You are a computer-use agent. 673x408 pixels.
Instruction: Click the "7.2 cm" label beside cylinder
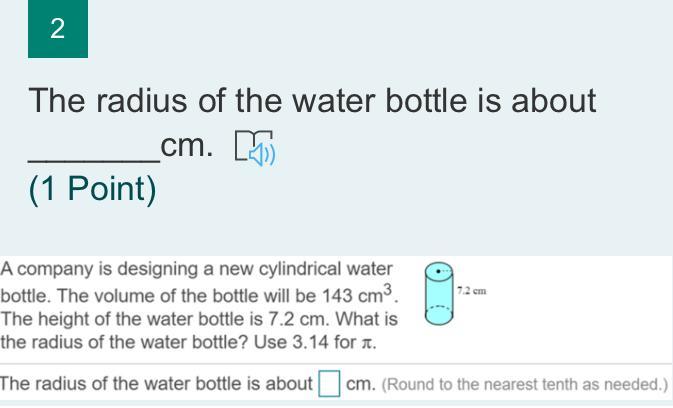tap(472, 291)
